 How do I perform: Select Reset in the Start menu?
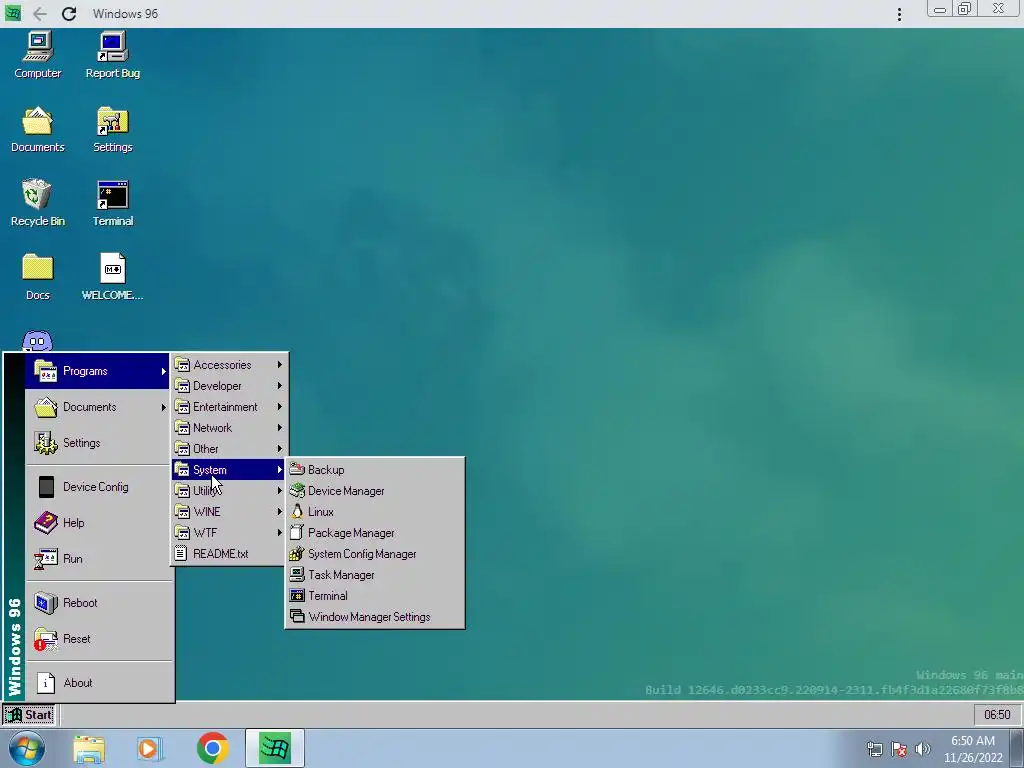tap(99, 639)
